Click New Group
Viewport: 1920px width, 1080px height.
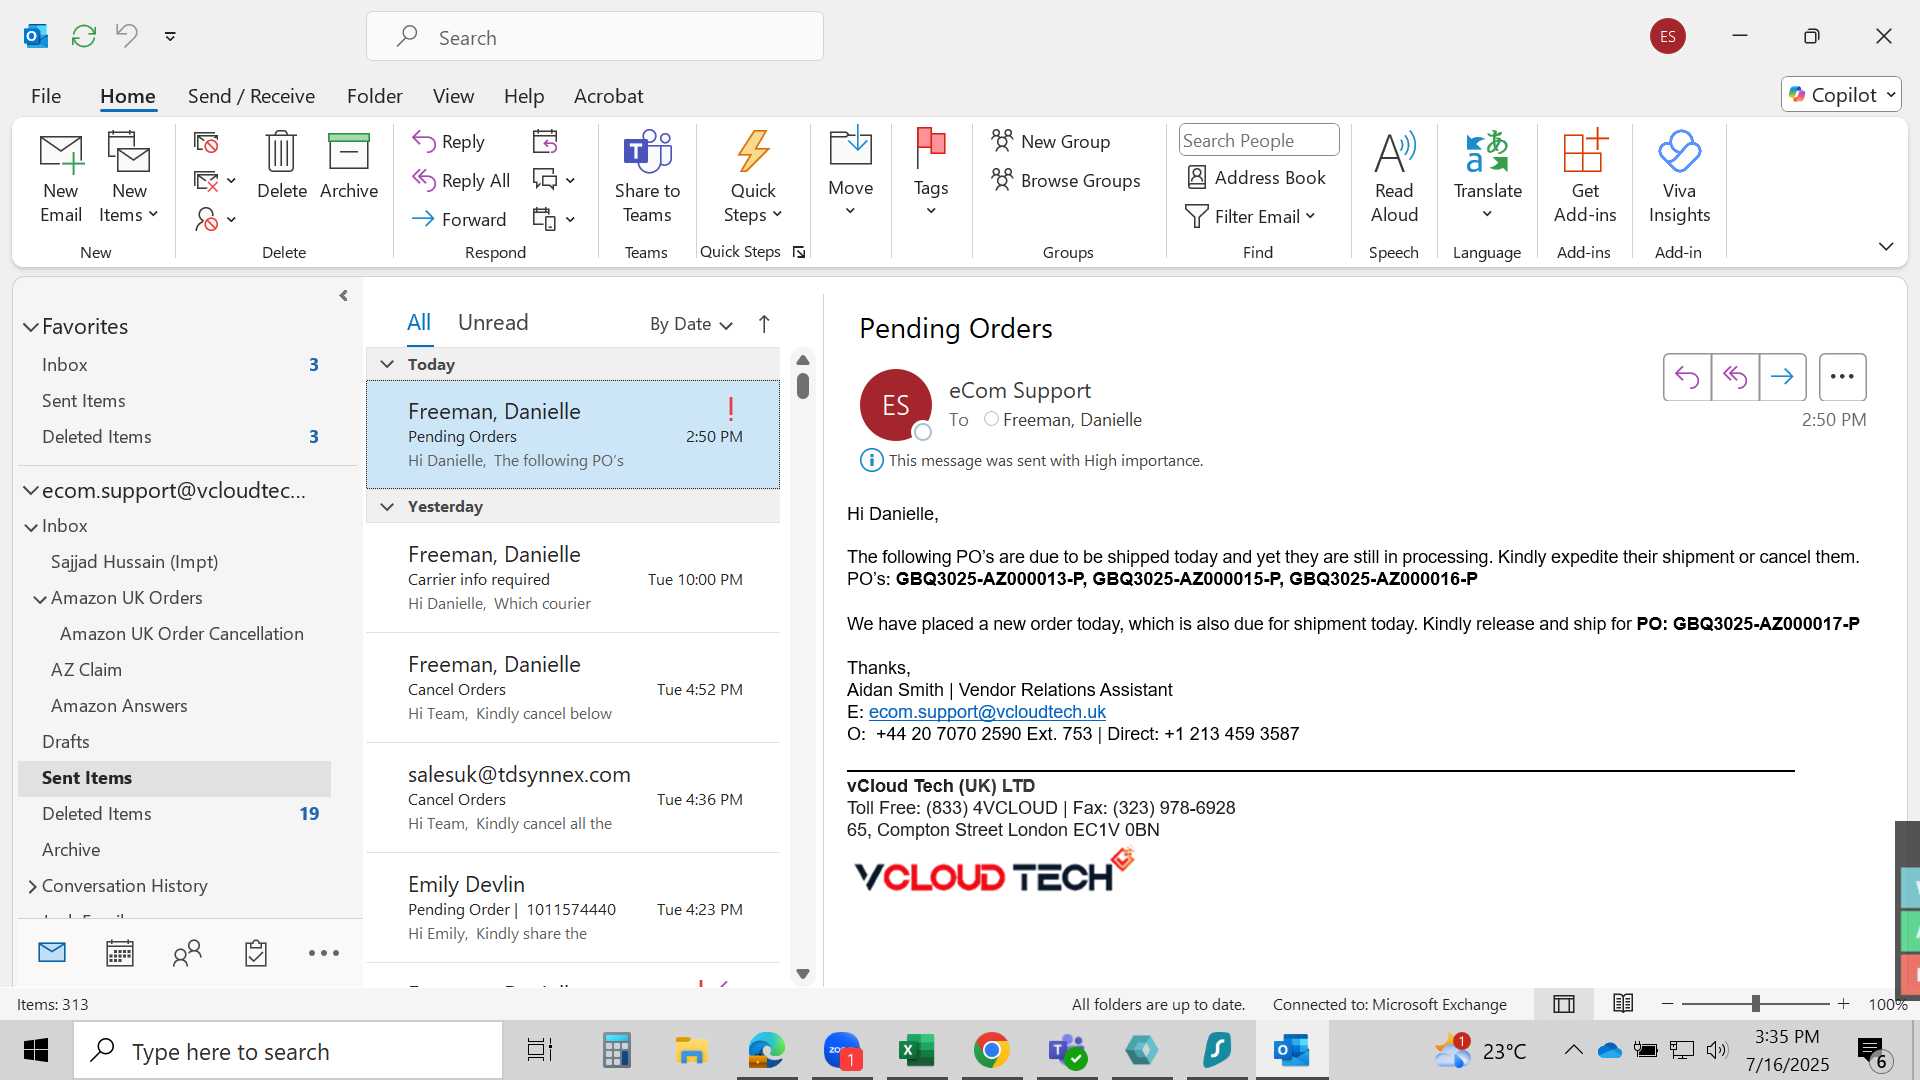coord(1051,141)
